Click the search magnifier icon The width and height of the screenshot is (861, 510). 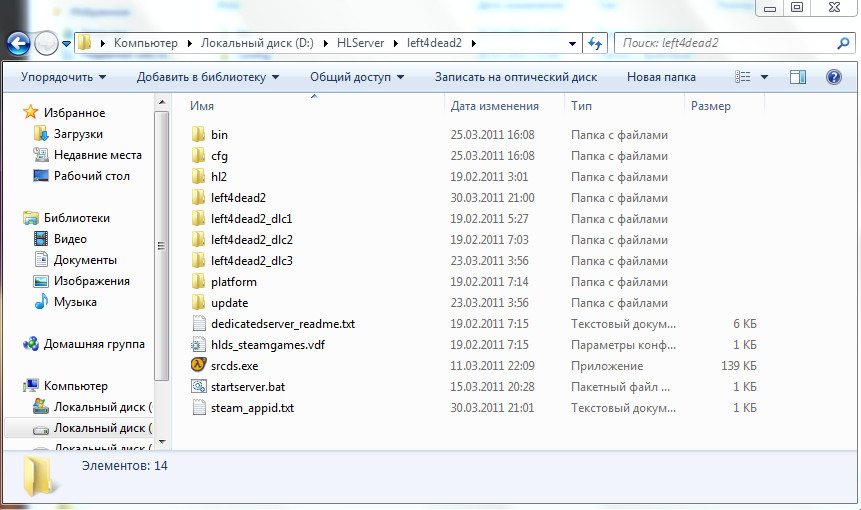tap(843, 43)
